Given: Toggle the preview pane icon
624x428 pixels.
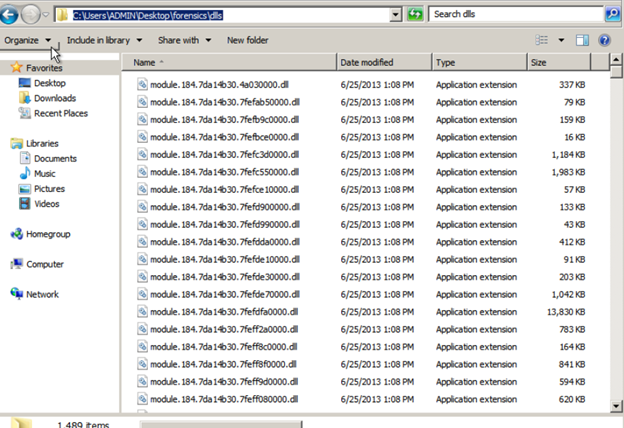Looking at the screenshot, I should coord(581,40).
